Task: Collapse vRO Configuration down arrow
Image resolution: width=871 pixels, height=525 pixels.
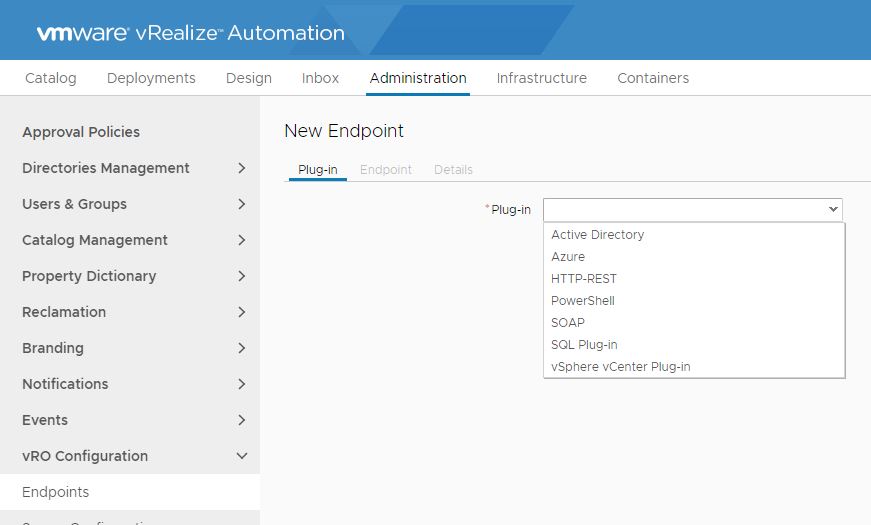Action: tap(242, 456)
